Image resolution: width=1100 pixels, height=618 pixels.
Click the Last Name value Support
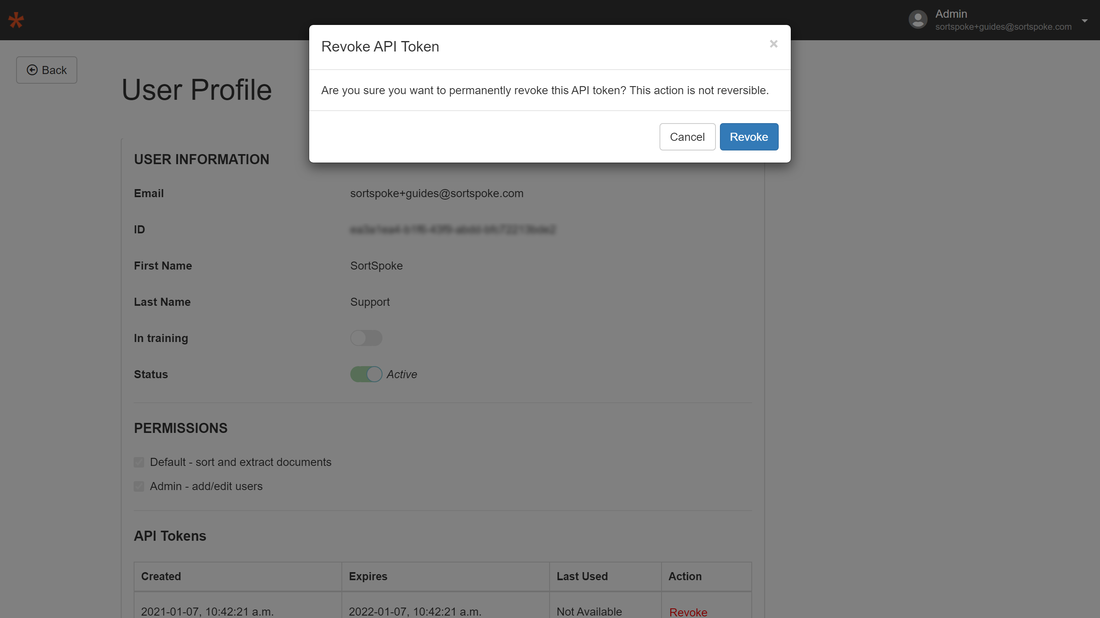point(370,302)
